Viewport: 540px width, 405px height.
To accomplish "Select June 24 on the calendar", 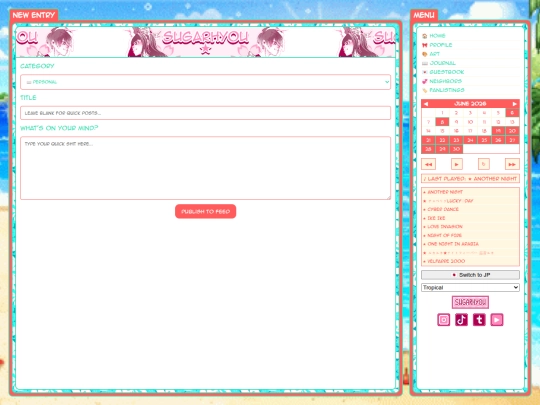I will pos(470,140).
